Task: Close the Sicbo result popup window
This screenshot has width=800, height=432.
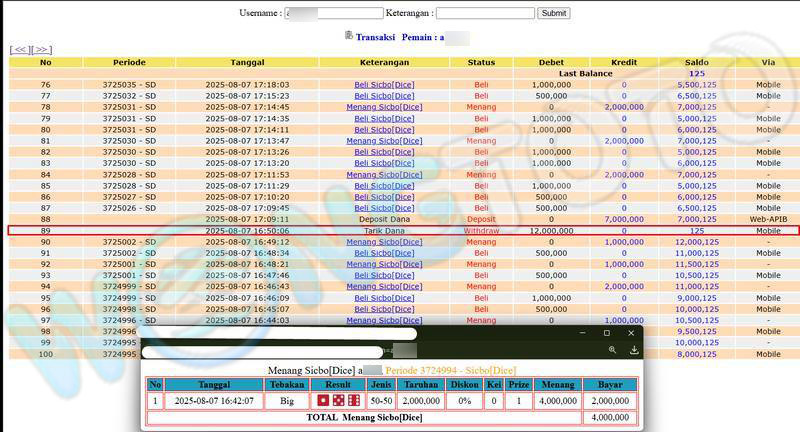Action: tap(631, 332)
